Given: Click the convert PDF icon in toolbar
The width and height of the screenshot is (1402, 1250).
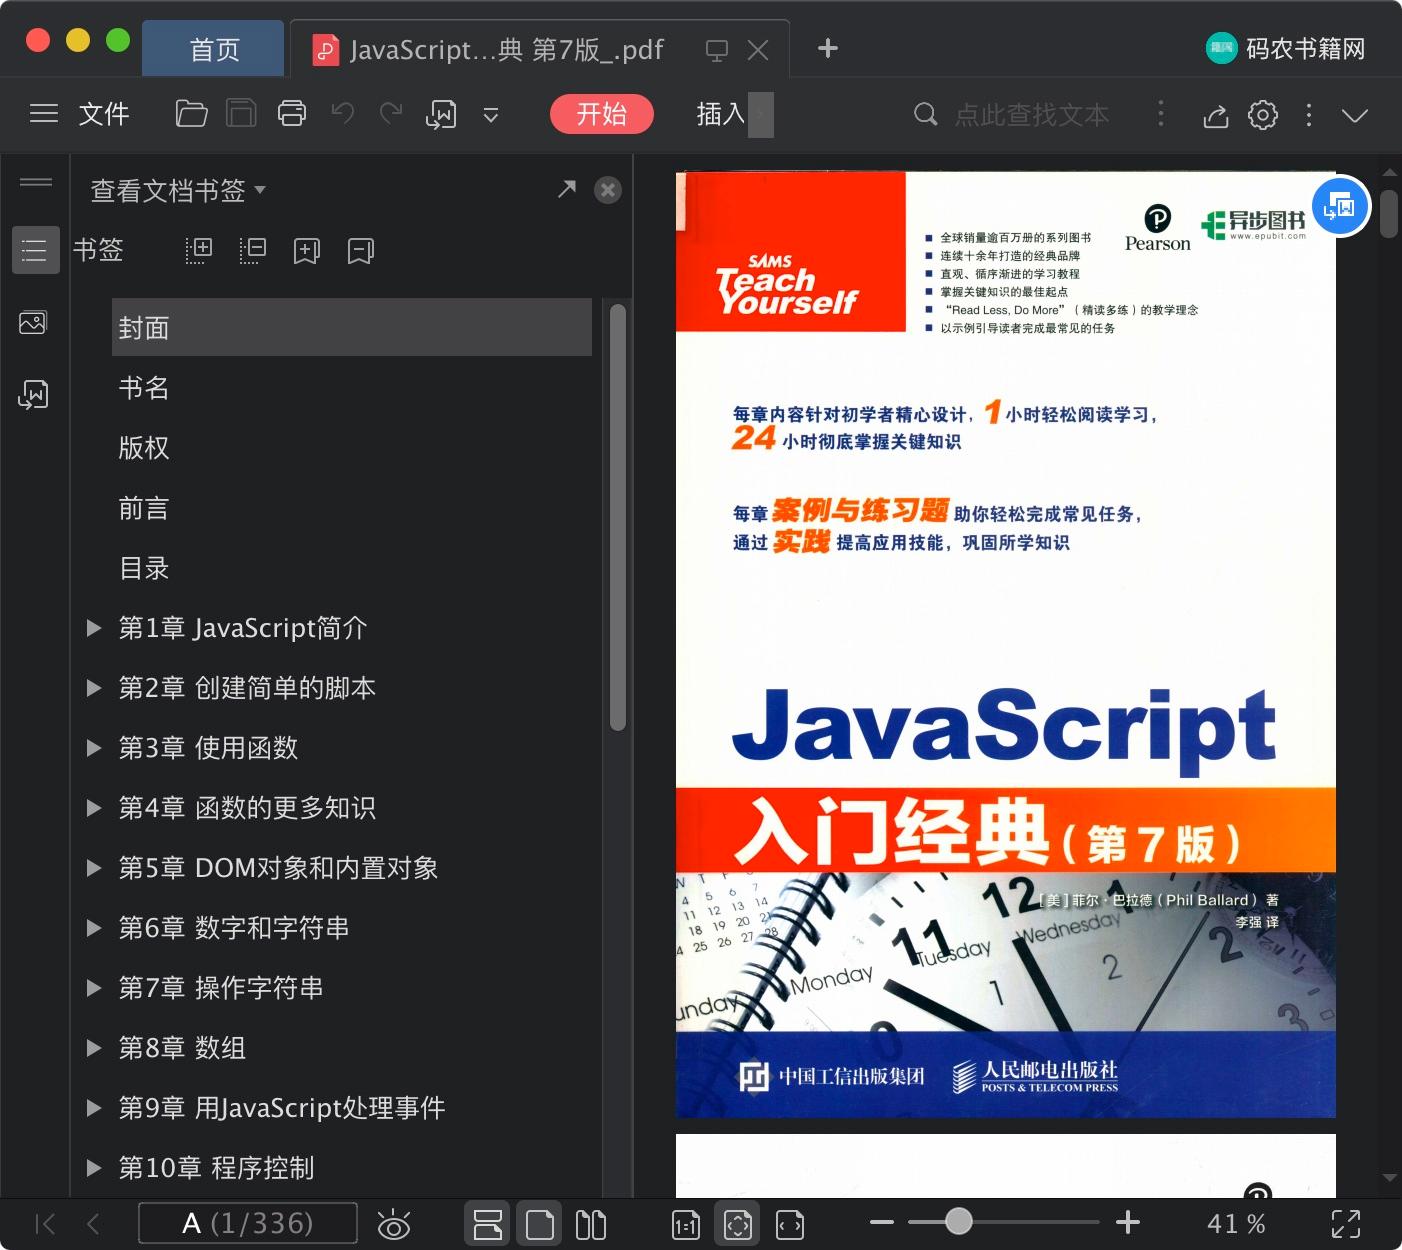Looking at the screenshot, I should click(x=441, y=115).
